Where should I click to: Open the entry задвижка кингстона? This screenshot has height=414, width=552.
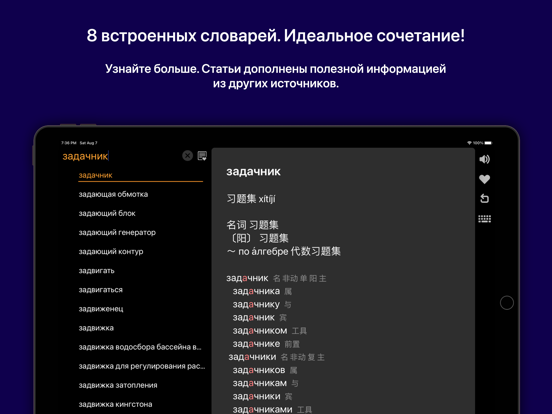point(115,404)
